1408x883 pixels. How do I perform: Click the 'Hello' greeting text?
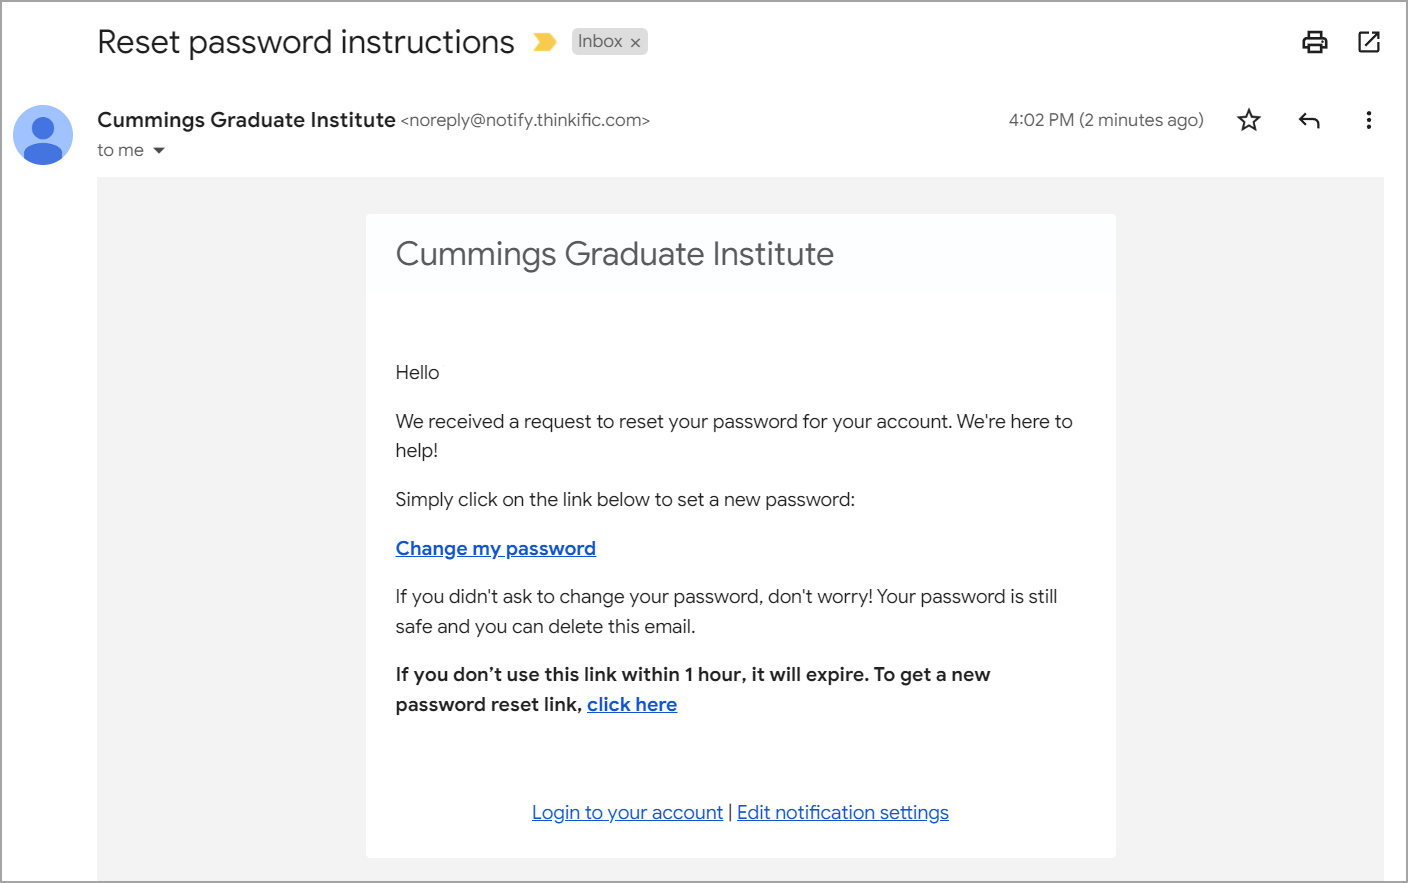(x=417, y=372)
